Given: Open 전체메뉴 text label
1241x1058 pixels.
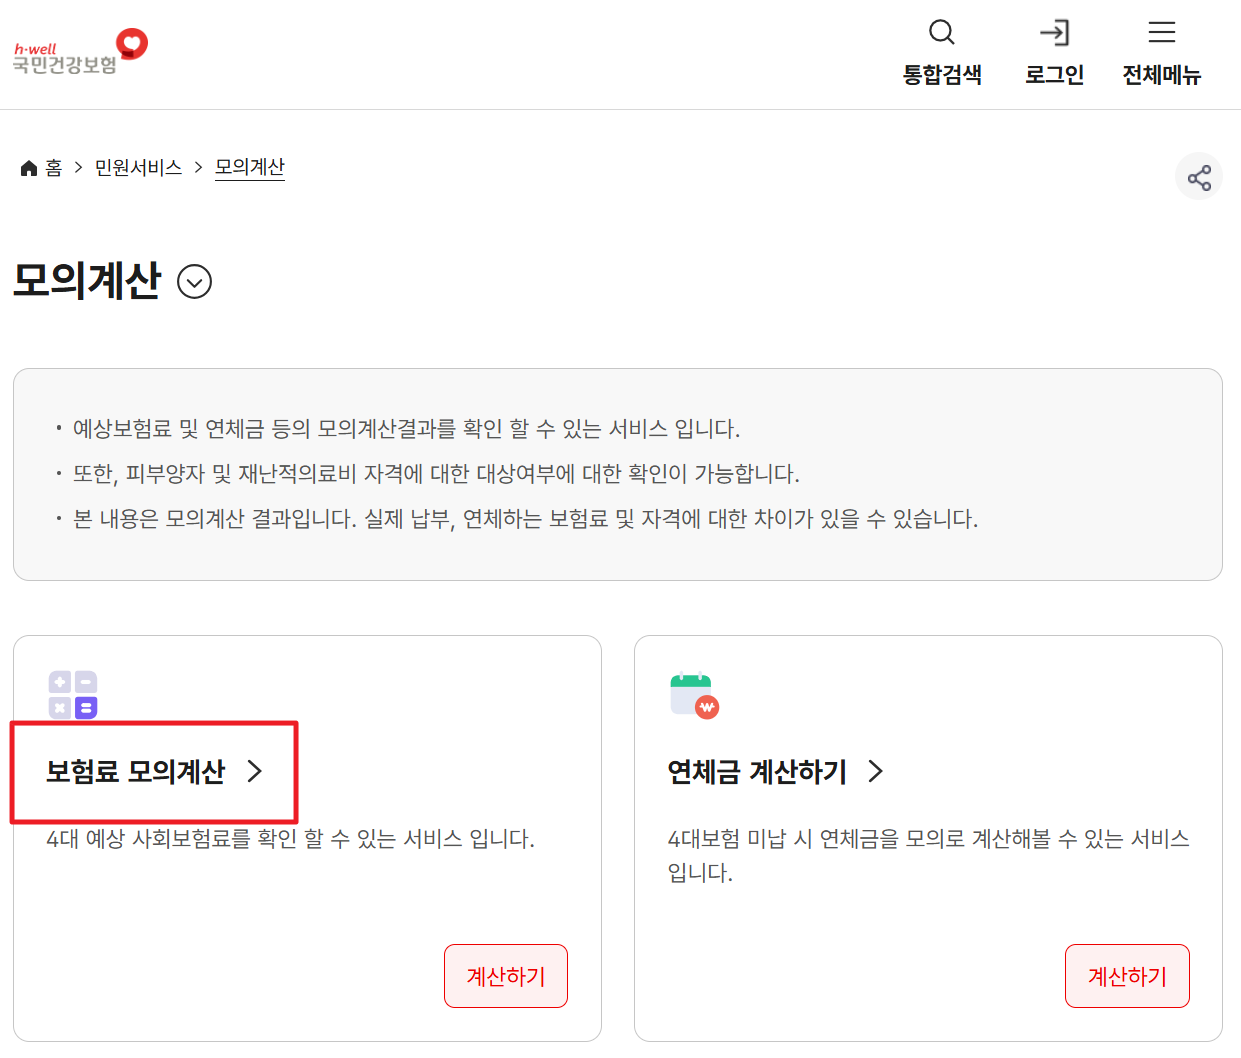Looking at the screenshot, I should point(1161,75).
